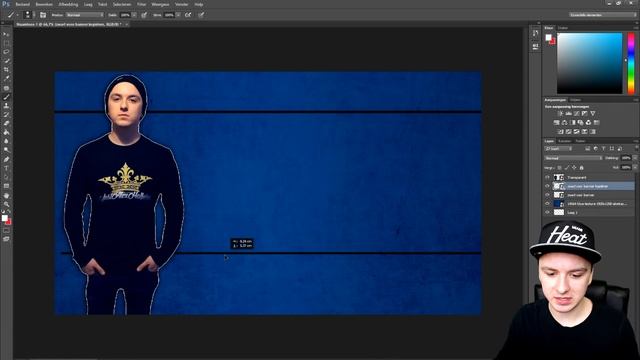Select the Crop tool
The width and height of the screenshot is (640, 360).
(x=6, y=70)
